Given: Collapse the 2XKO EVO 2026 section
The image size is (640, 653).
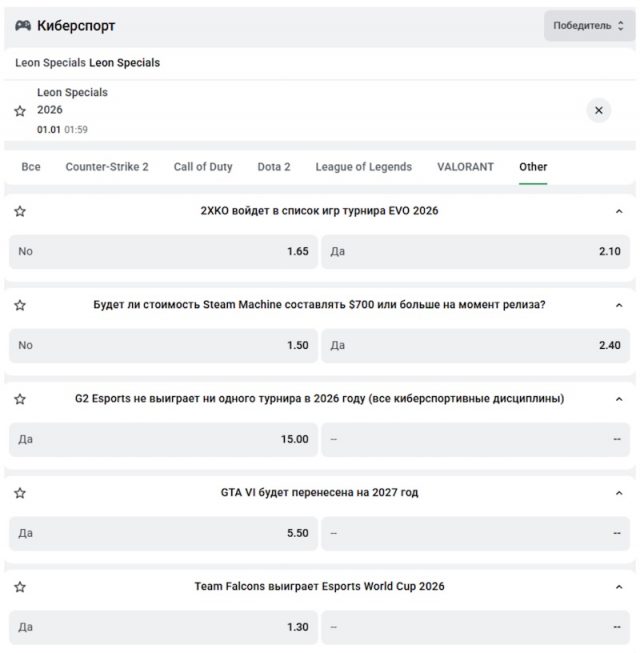Looking at the screenshot, I should tap(618, 211).
